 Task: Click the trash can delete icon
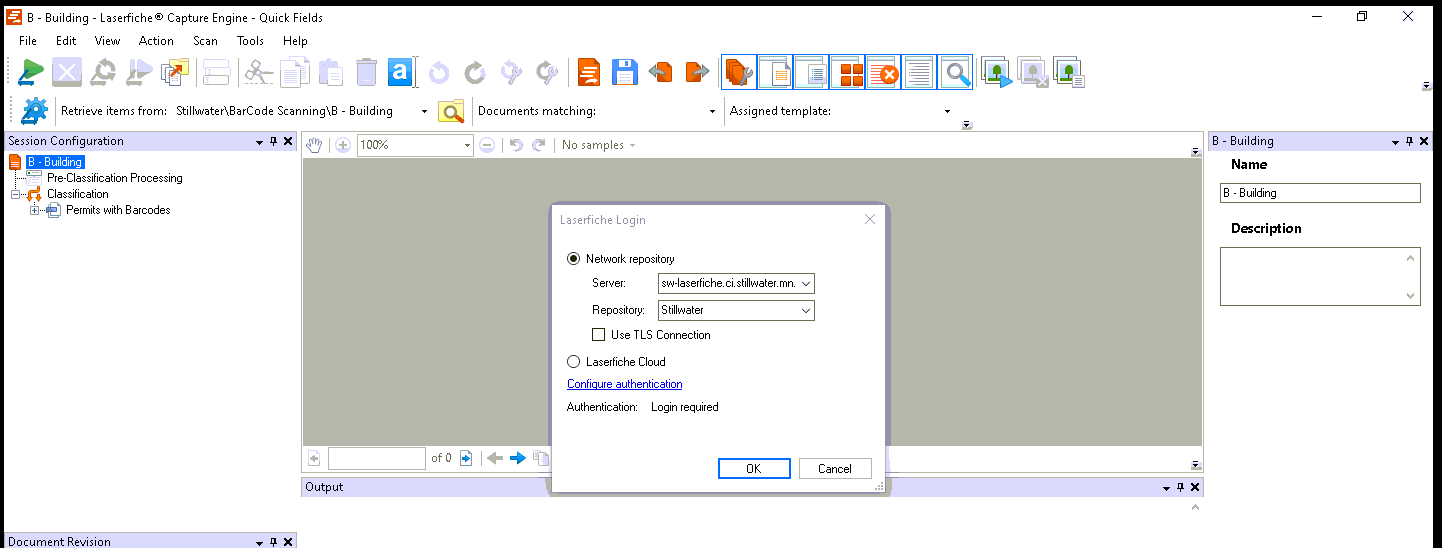[x=366, y=73]
